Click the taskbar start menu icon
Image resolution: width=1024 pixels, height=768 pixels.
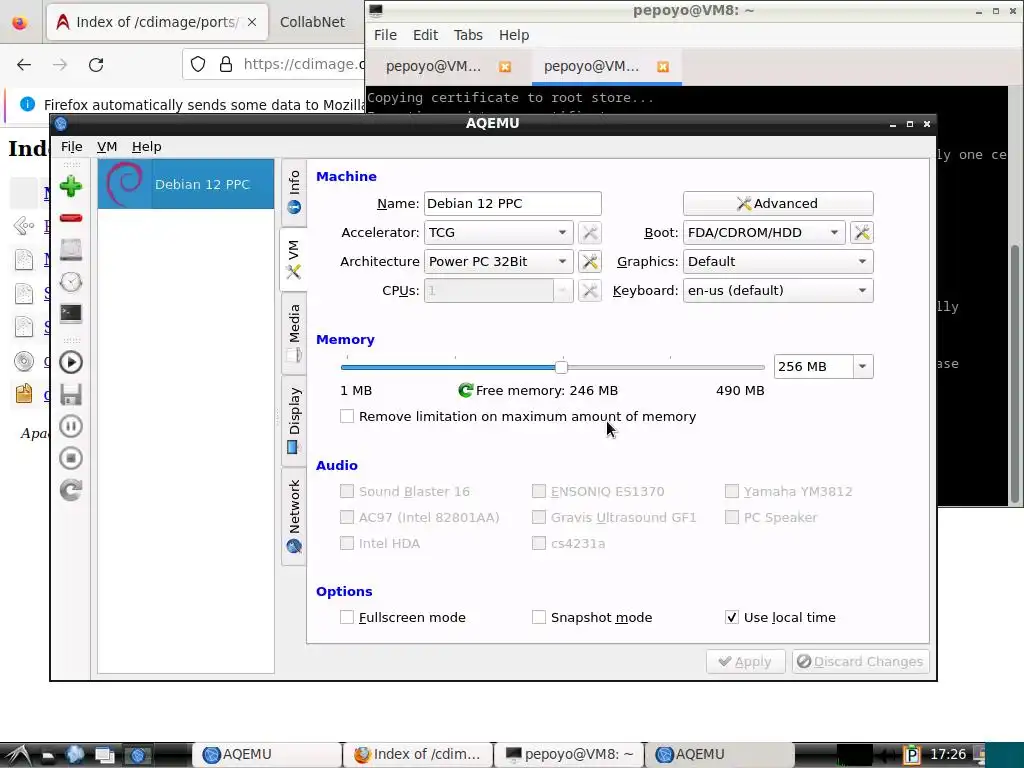[x=16, y=755]
